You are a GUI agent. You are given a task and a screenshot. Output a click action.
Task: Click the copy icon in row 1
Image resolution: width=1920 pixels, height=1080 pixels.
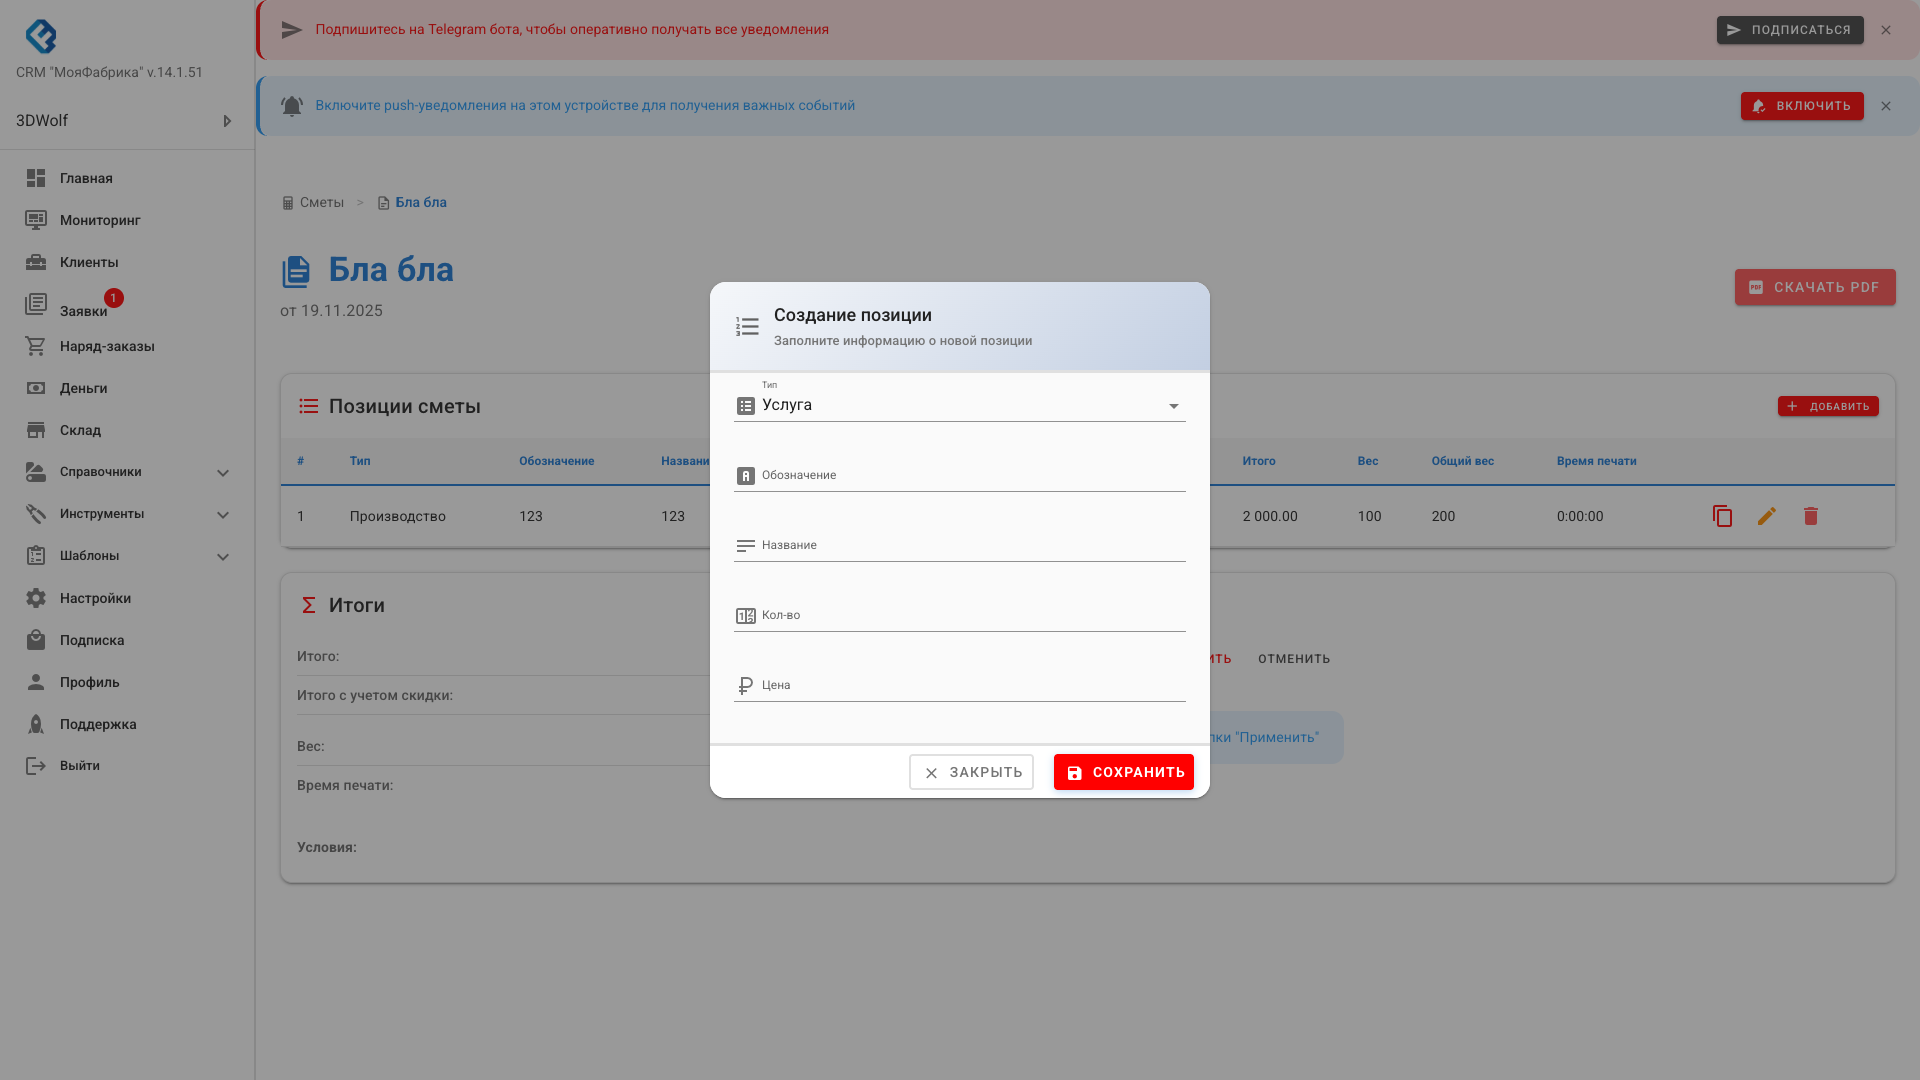(1722, 516)
